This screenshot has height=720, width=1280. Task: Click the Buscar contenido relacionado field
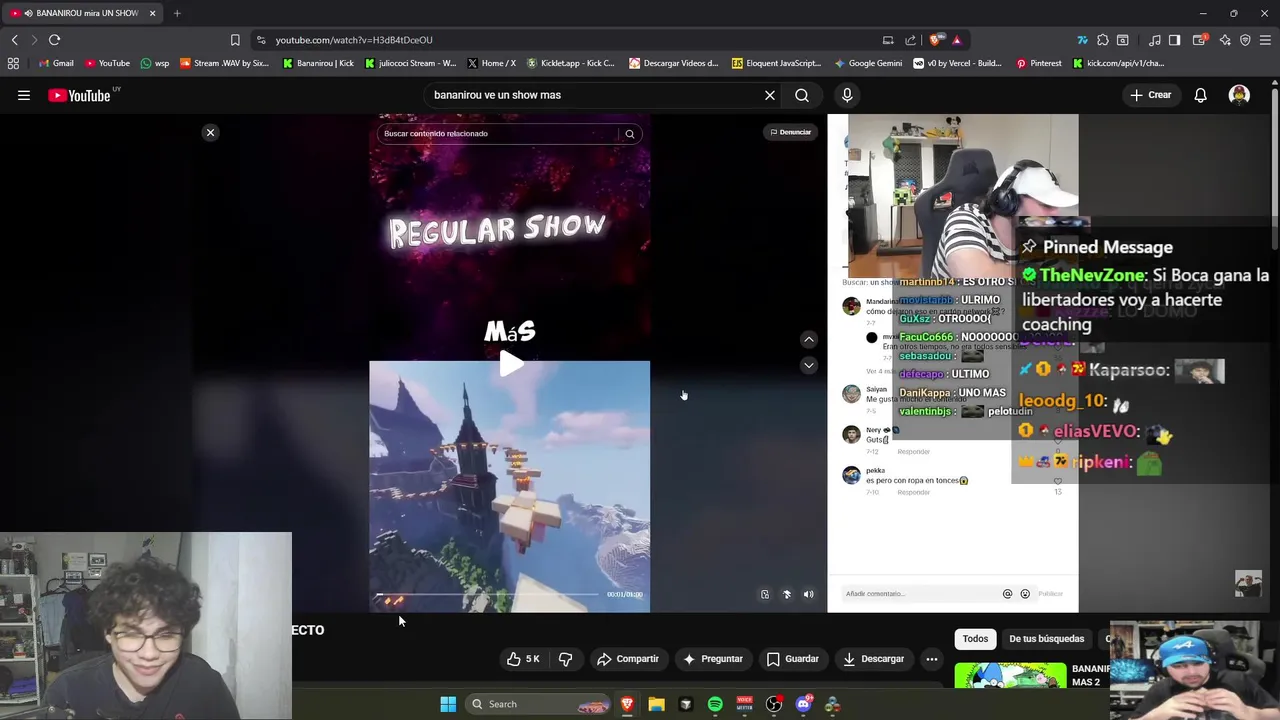[x=498, y=133]
